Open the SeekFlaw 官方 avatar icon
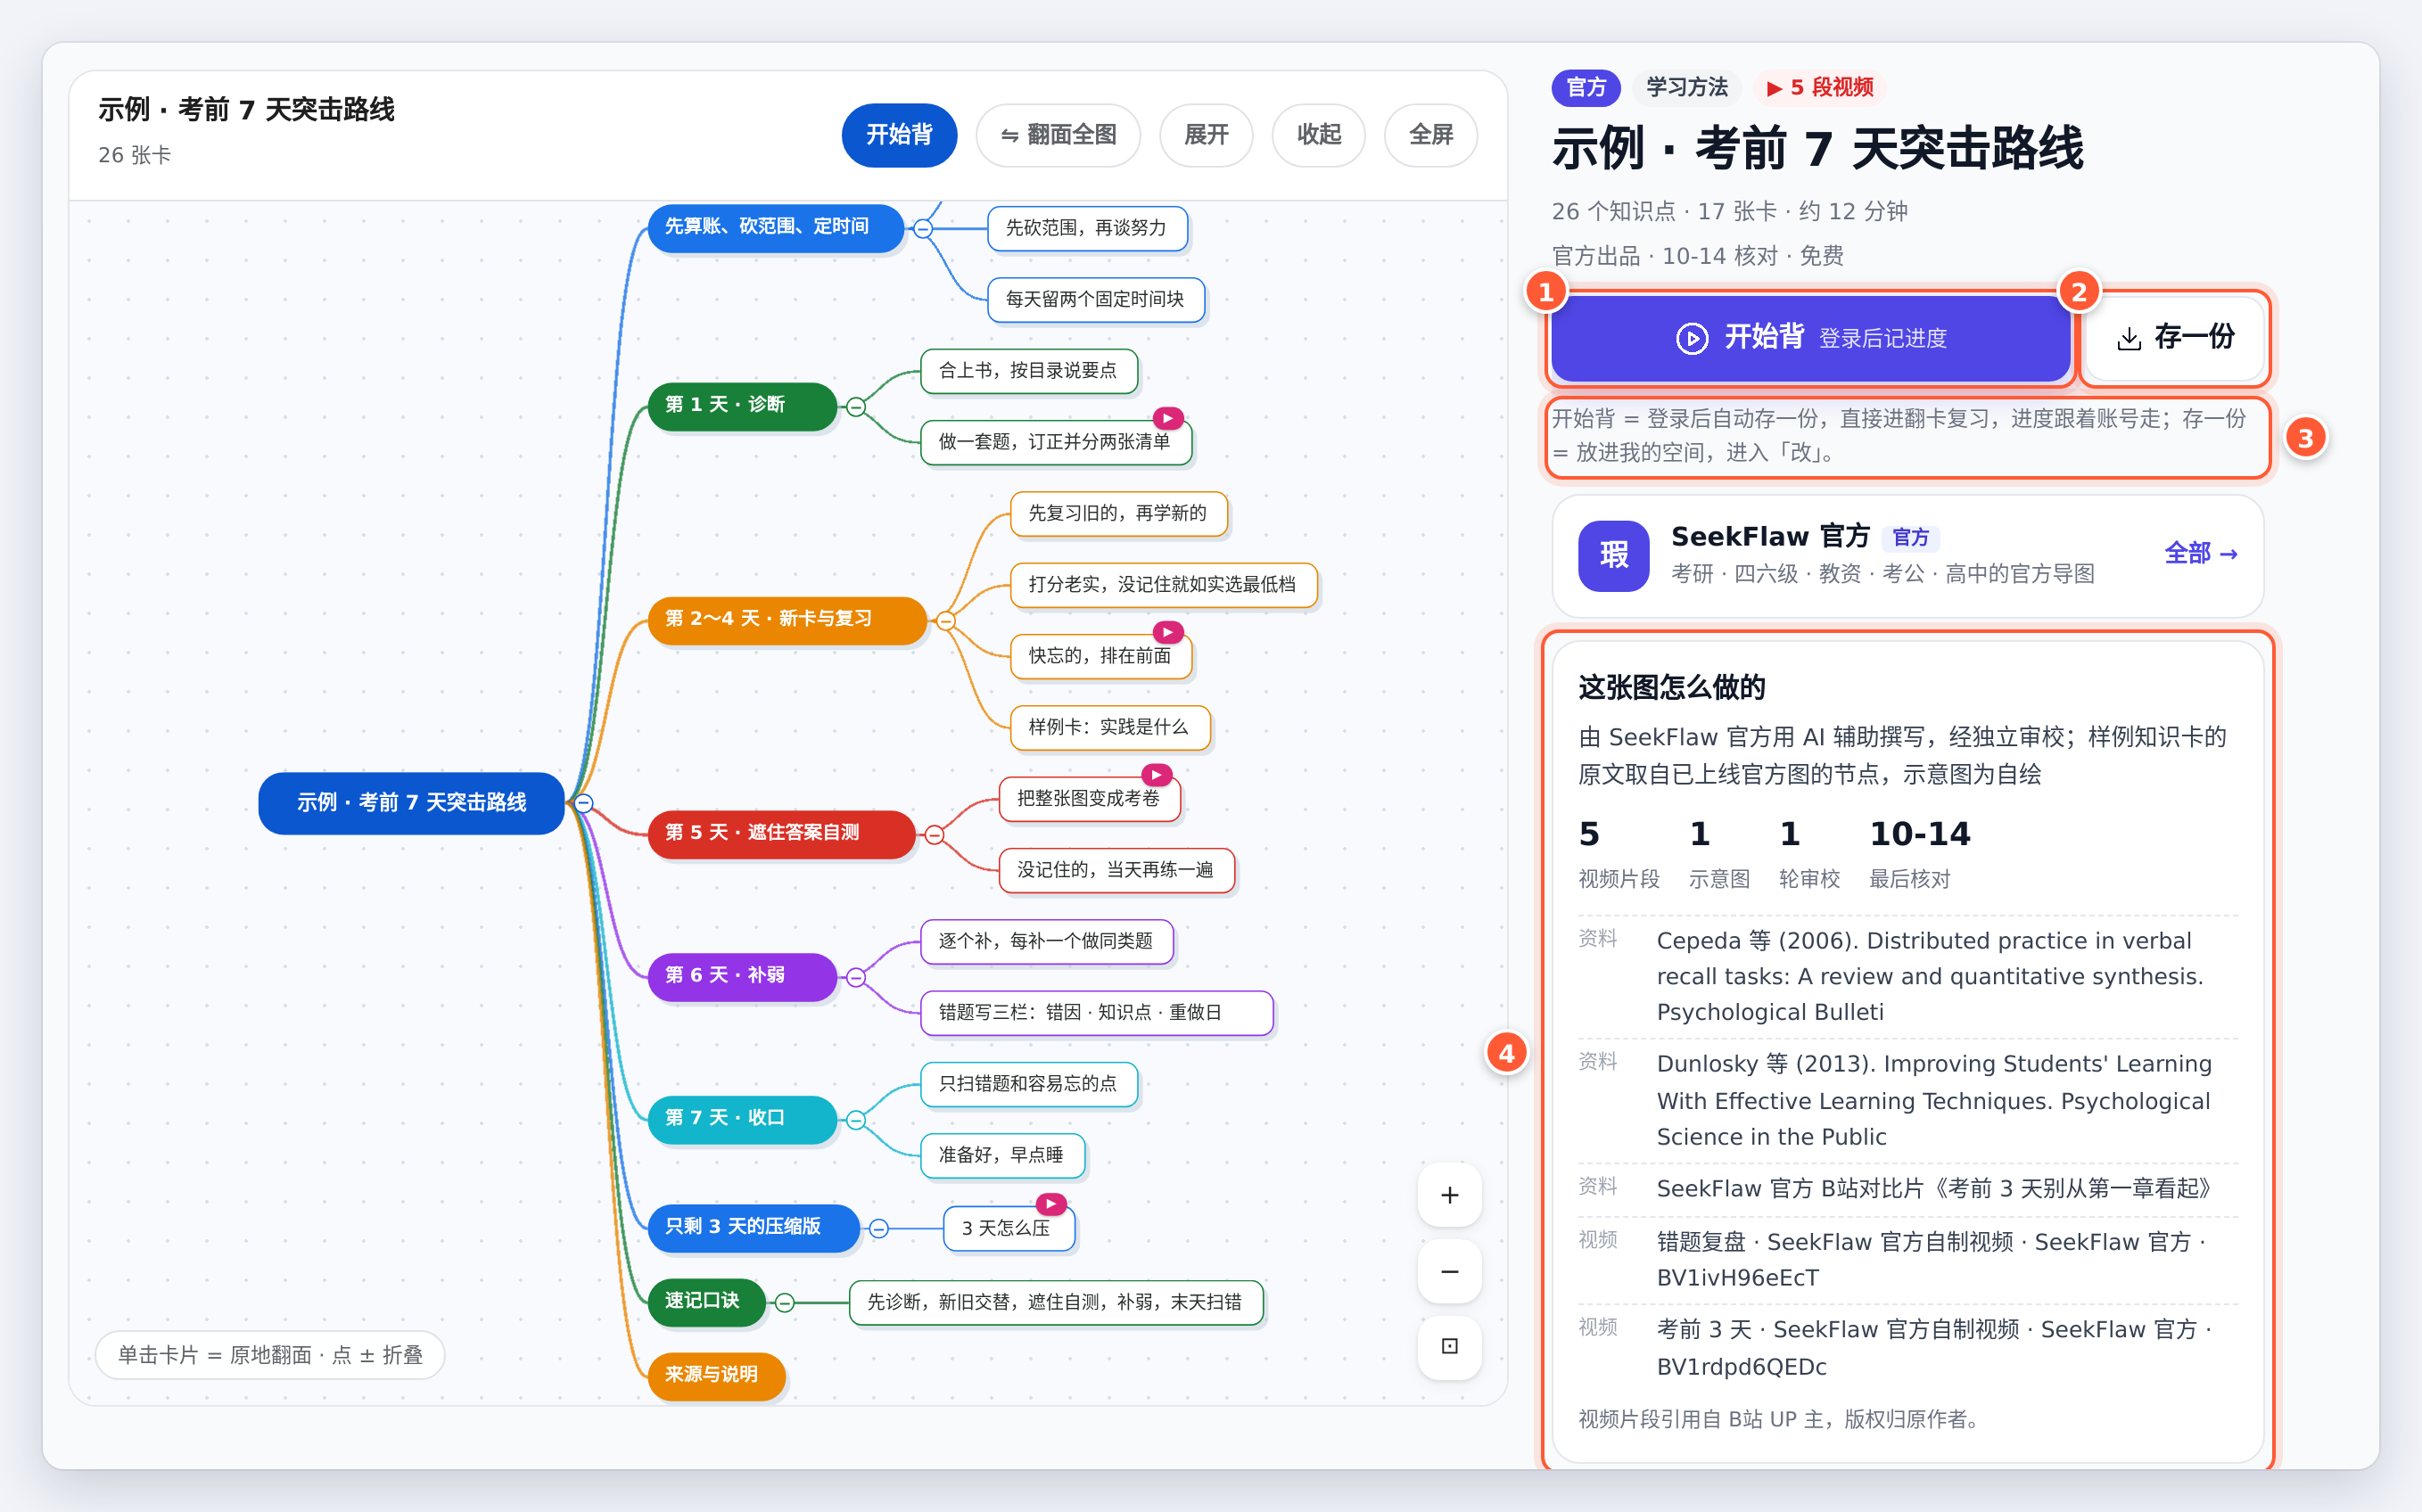This screenshot has width=2422, height=1512. pyautogui.click(x=1613, y=555)
